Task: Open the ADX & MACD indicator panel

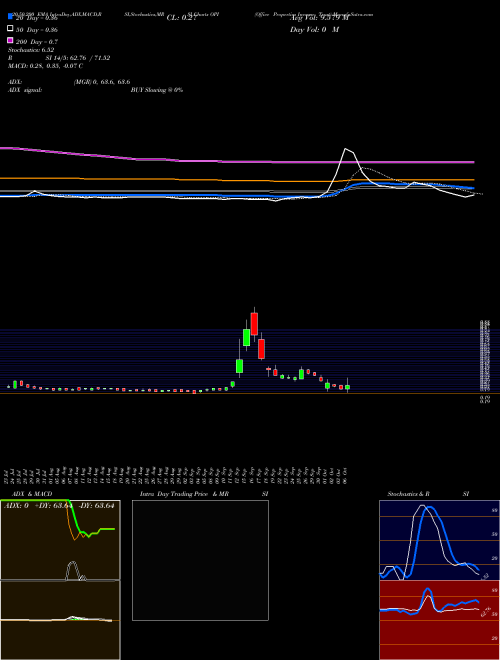Action: pyautogui.click(x=60, y=580)
